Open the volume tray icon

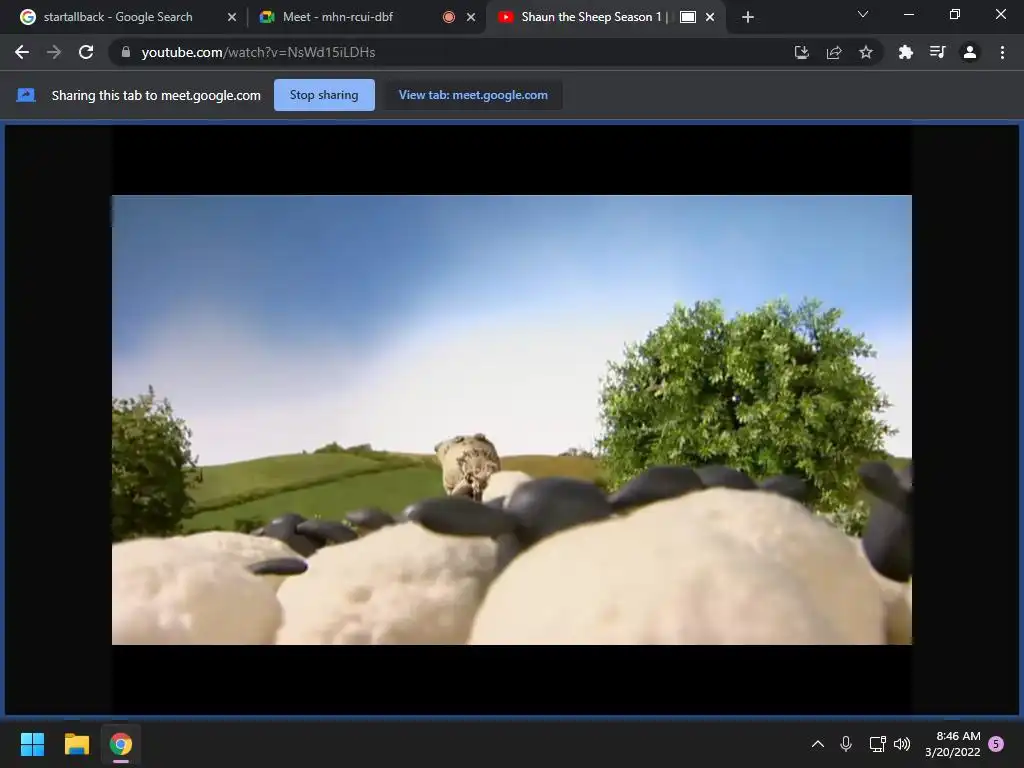click(902, 744)
